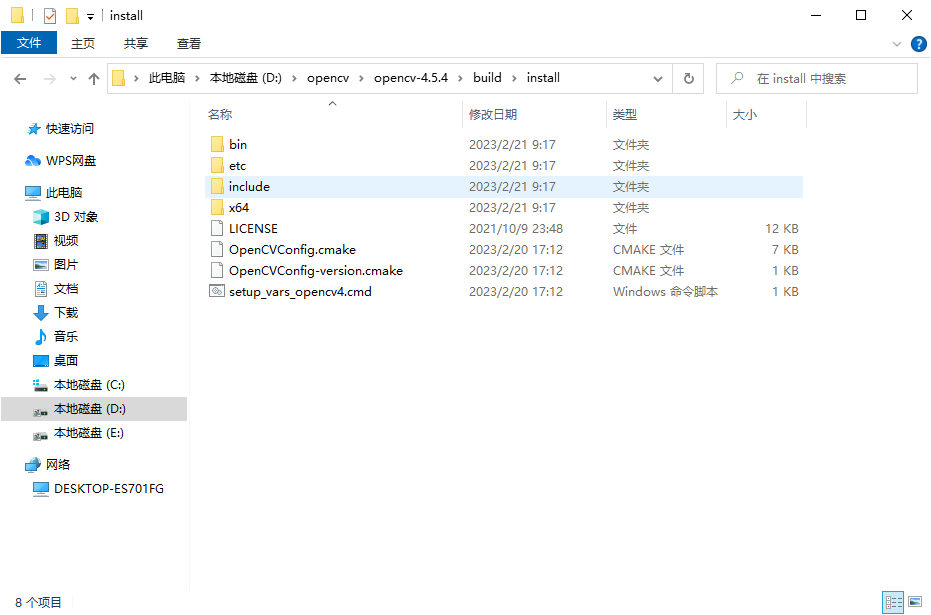Select the include folder icon
This screenshot has height=615, width=931.
217,186
